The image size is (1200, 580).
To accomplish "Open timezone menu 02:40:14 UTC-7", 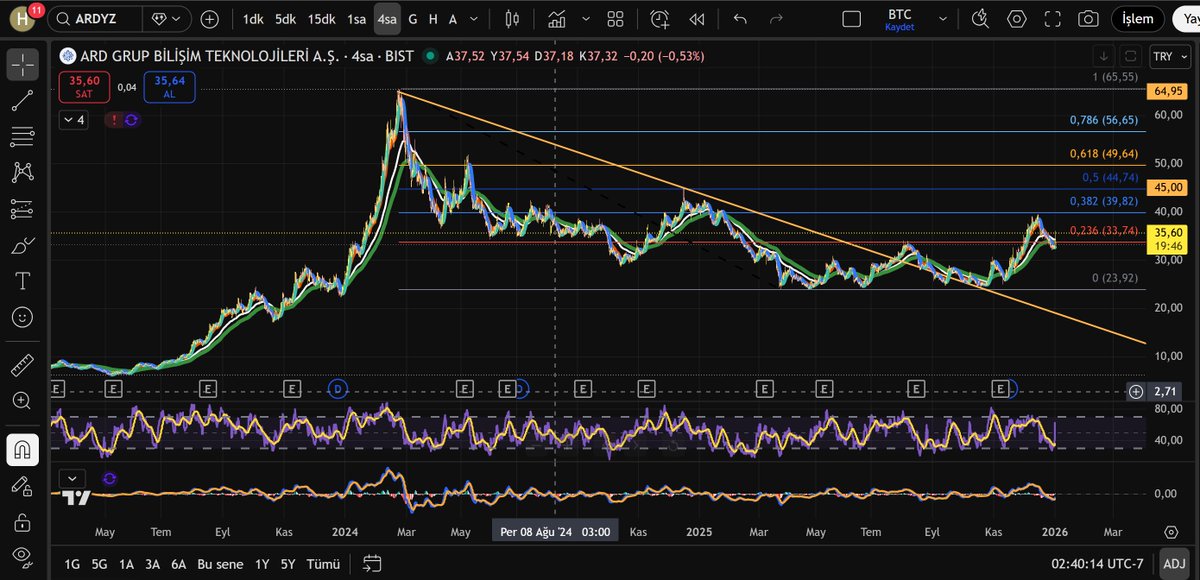I will tap(1095, 564).
